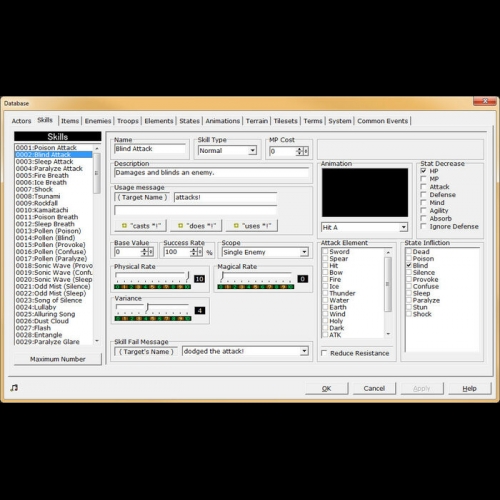Screen dimensions: 500x500
Task: Enable the HP stat decrease checkbox
Action: pos(423,171)
